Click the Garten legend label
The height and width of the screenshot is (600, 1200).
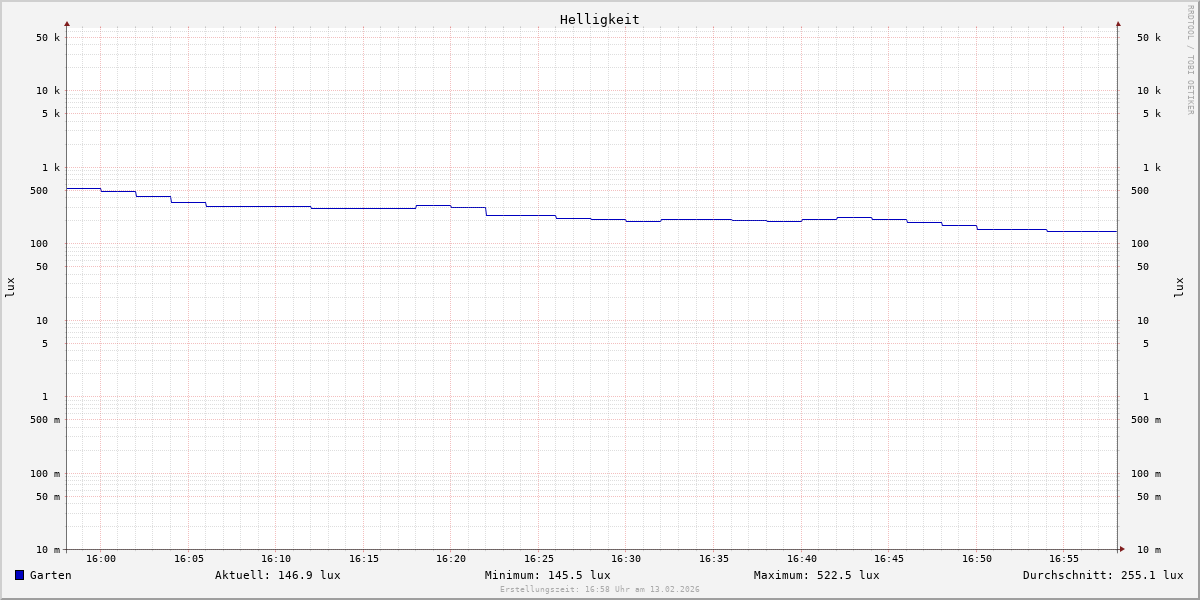click(50, 575)
